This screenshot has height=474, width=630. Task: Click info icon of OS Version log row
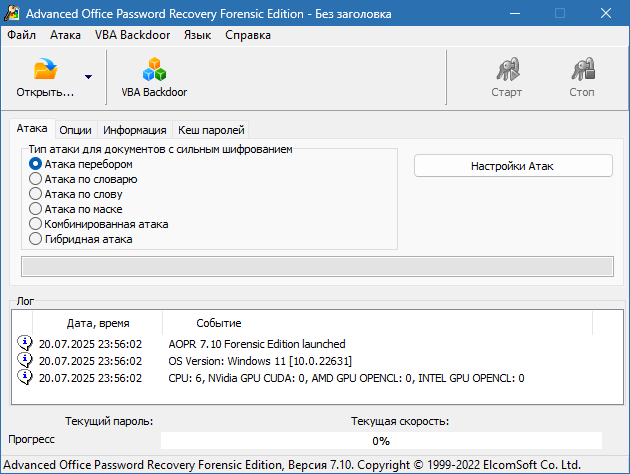(25, 360)
